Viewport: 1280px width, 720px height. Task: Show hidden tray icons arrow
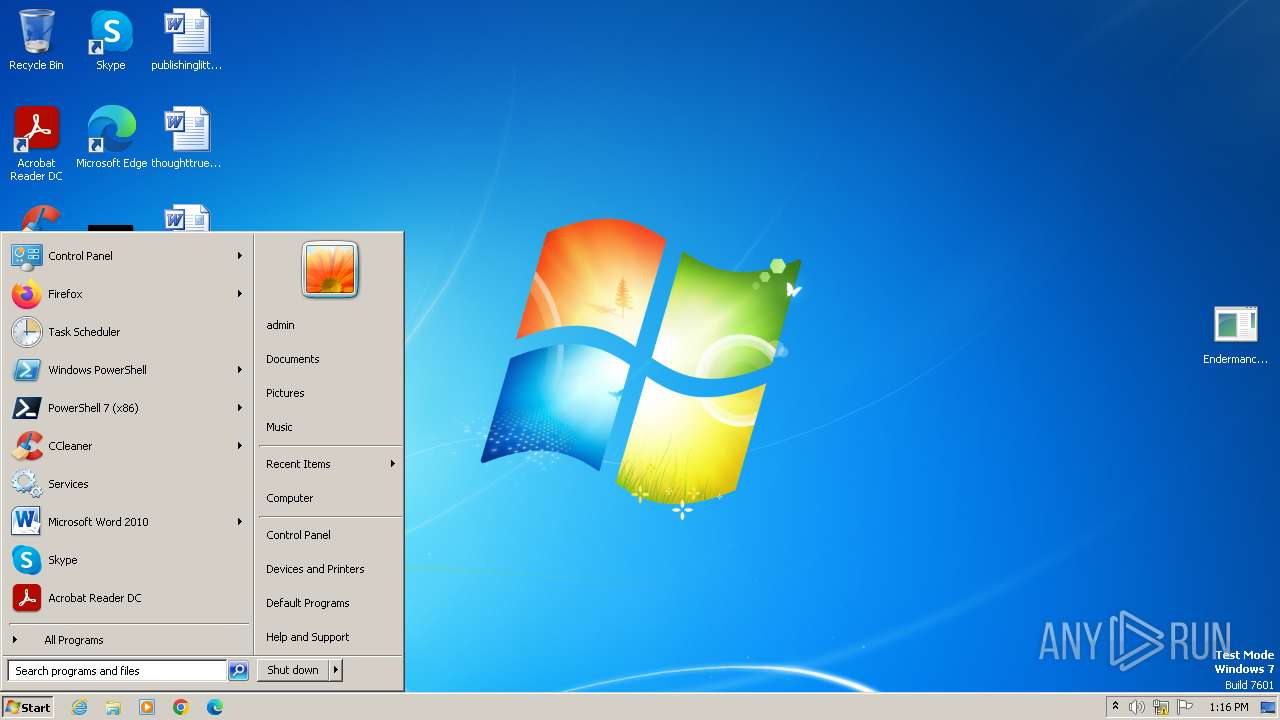point(1115,707)
